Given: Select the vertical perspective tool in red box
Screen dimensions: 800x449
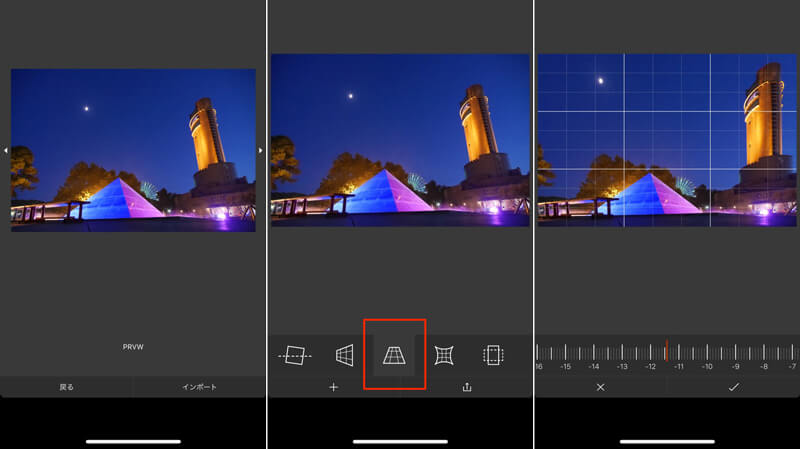Looking at the screenshot, I should pyautogui.click(x=394, y=355).
